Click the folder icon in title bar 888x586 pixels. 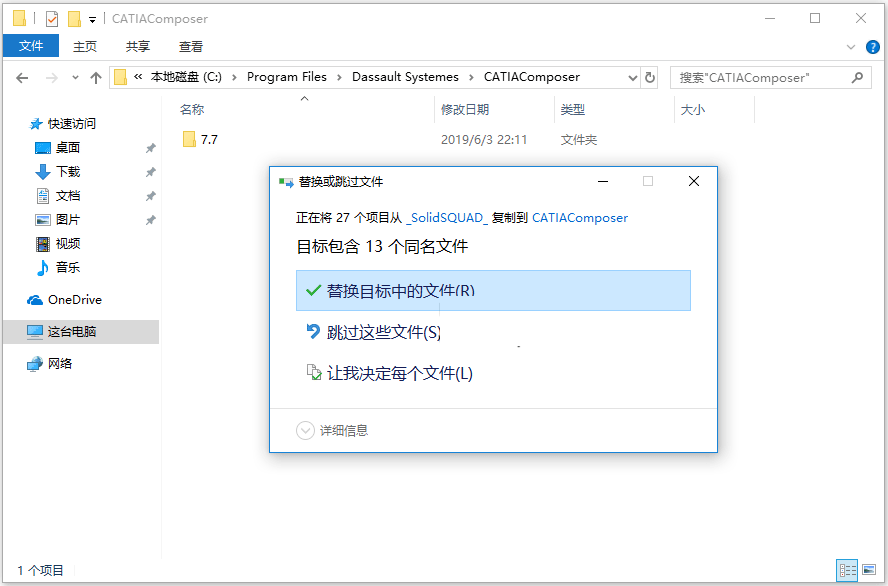click(20, 19)
